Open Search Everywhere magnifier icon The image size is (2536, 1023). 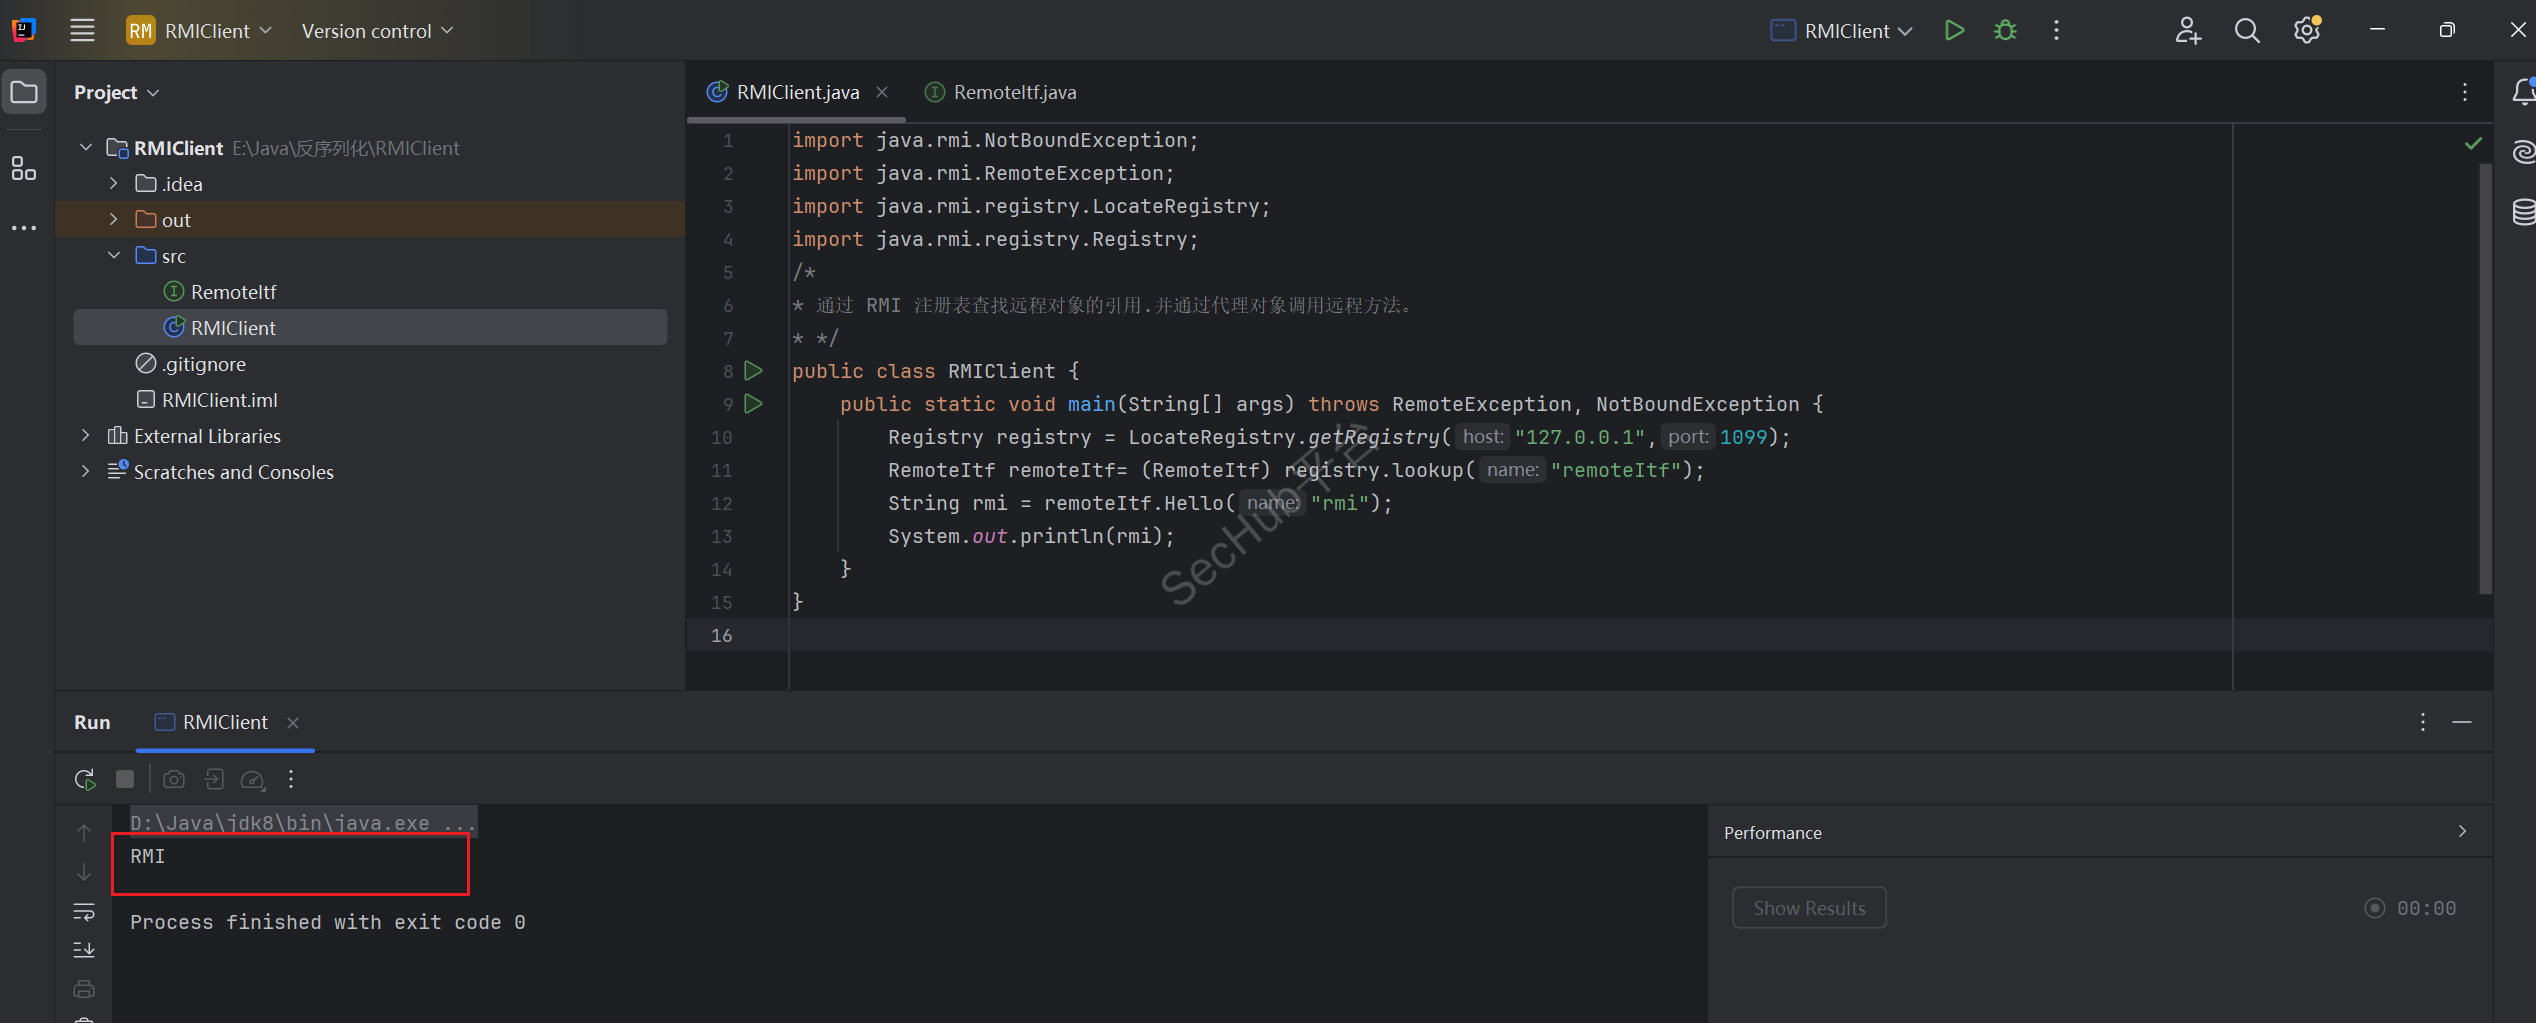pos(2247,31)
